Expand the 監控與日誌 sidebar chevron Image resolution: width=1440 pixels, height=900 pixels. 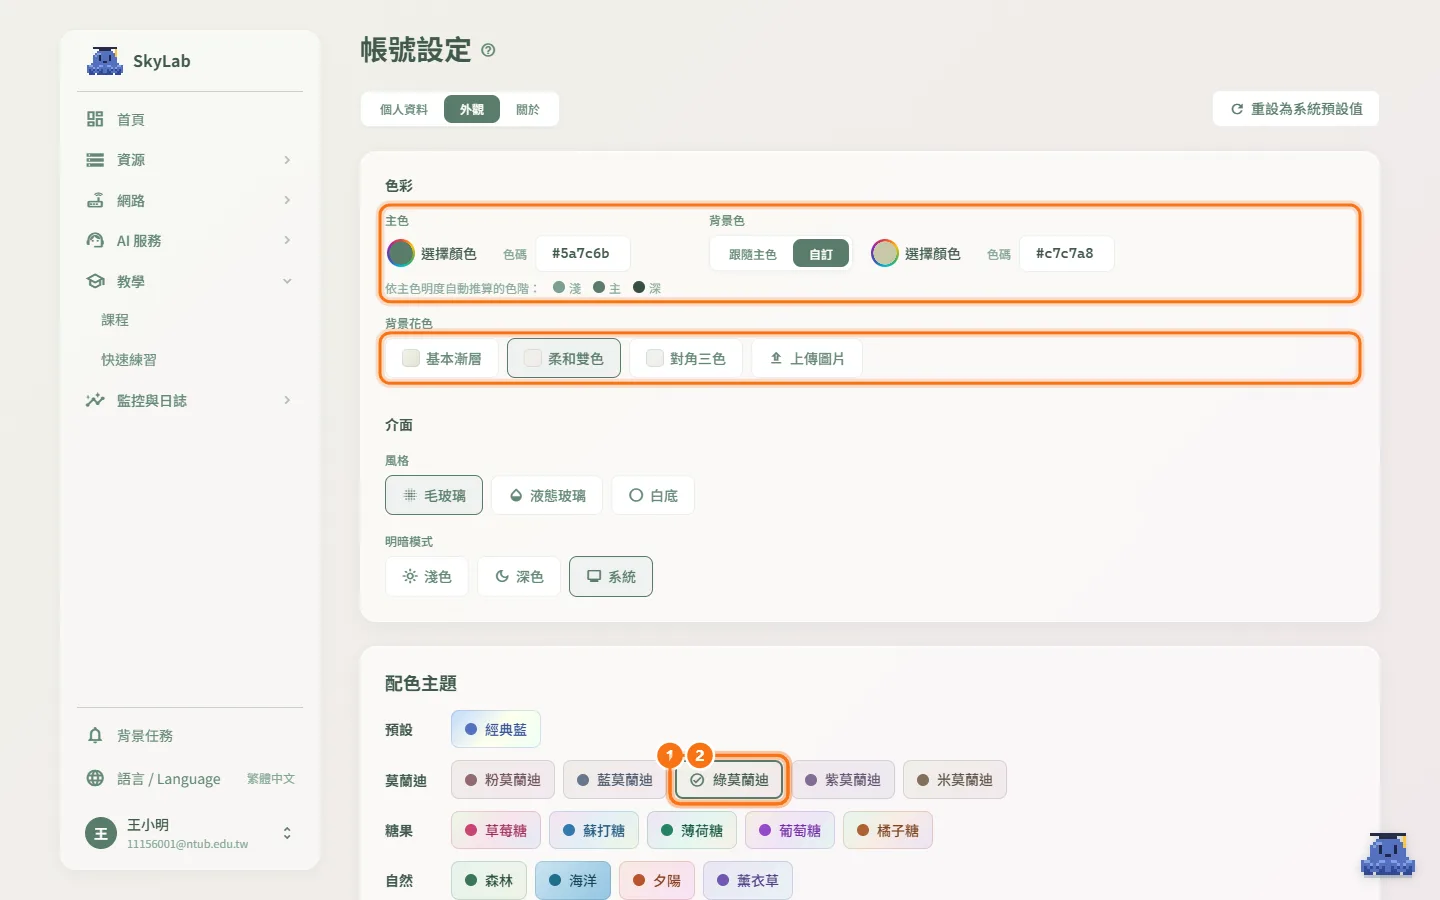[x=287, y=400]
